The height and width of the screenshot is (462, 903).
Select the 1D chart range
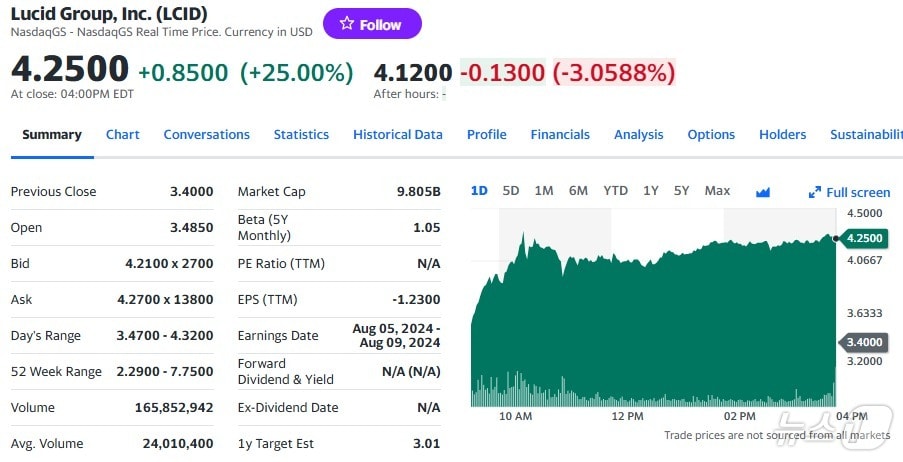pos(479,191)
